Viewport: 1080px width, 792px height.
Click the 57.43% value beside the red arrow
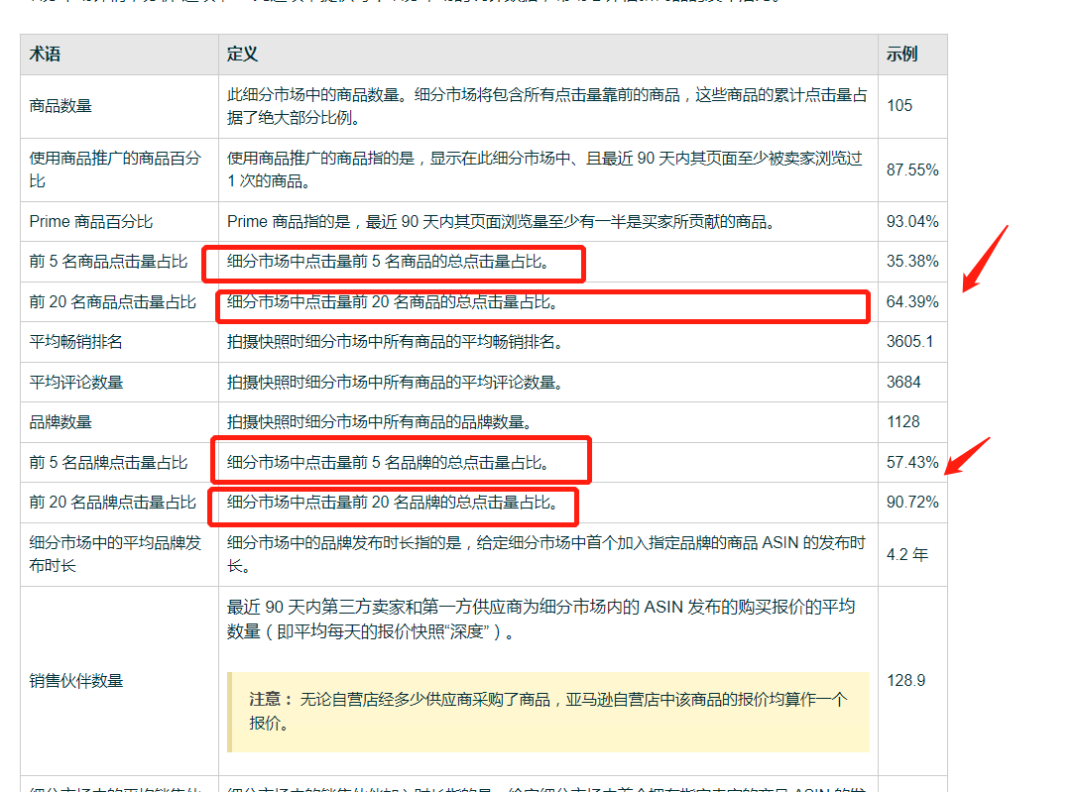(x=913, y=463)
